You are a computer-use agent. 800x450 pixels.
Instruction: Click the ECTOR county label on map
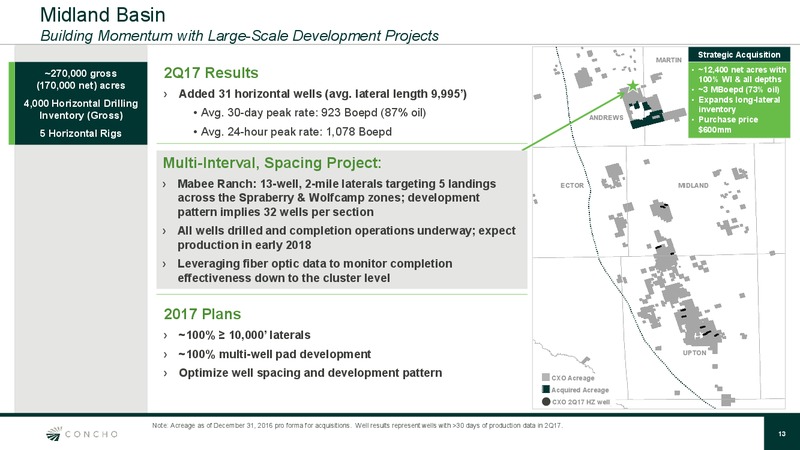(572, 185)
